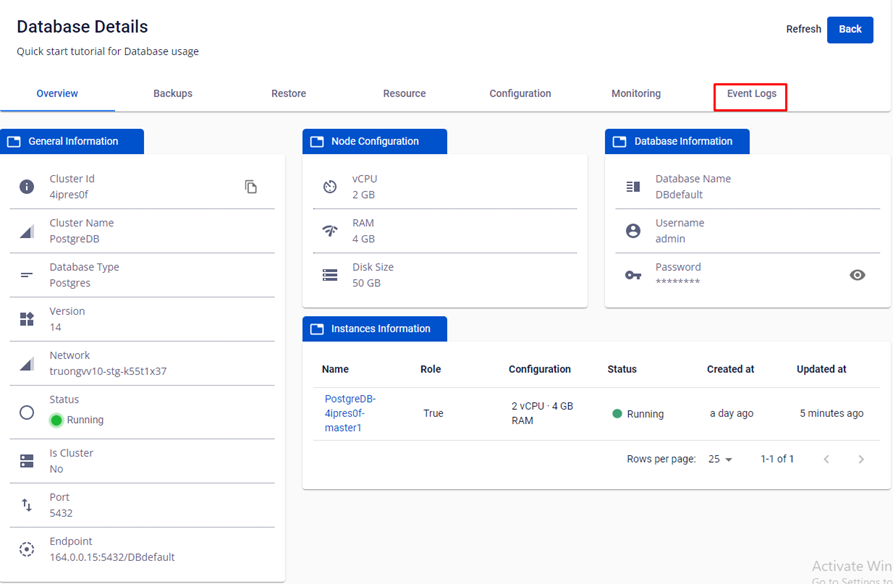Click the Endpoint target icon
893x584 pixels.
tap(27, 549)
